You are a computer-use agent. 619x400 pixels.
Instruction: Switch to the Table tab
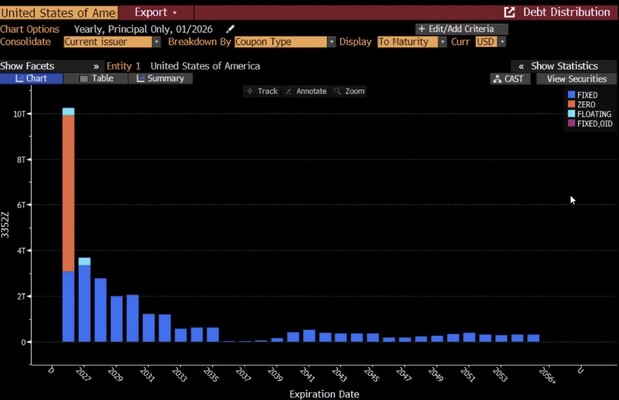pos(96,79)
